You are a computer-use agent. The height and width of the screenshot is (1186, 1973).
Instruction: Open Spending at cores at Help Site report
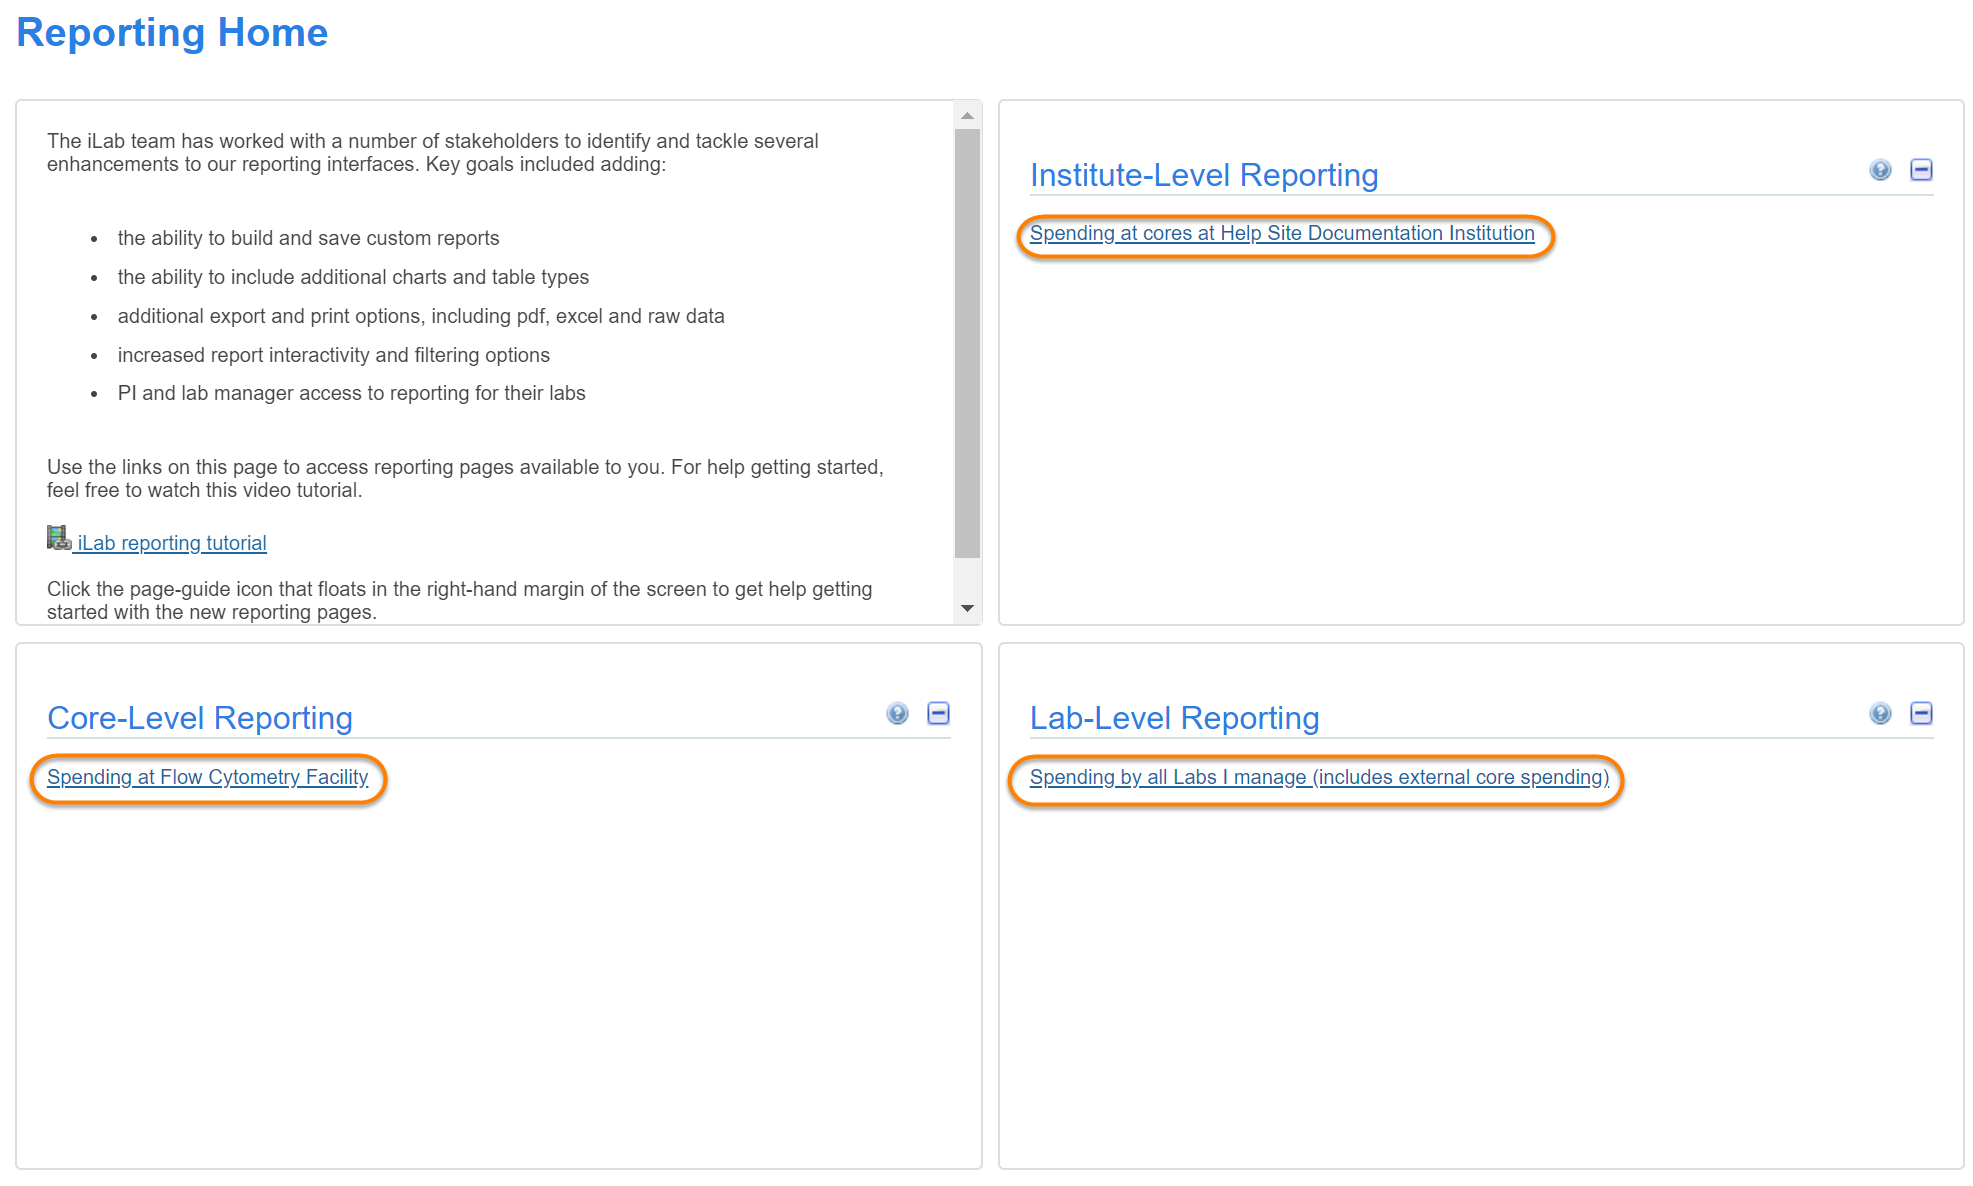(x=1281, y=233)
